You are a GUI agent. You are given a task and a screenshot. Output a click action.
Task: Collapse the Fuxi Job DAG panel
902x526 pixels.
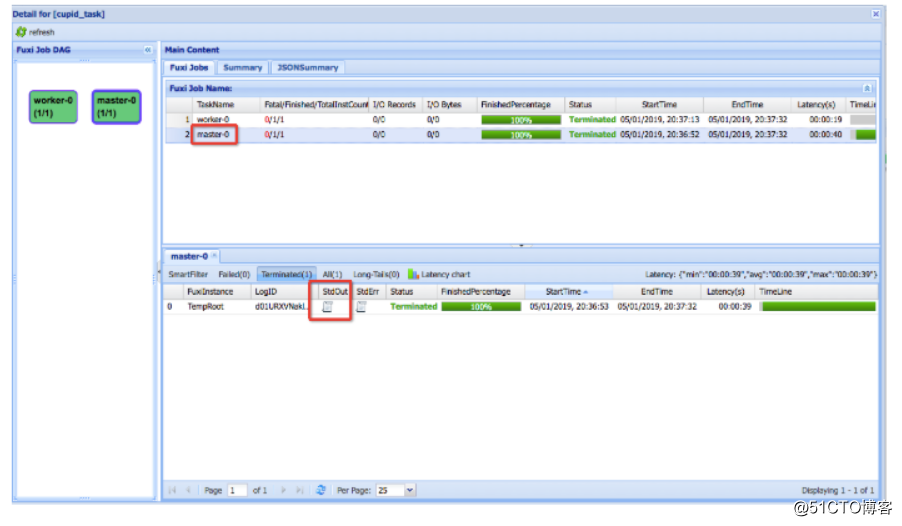pyautogui.click(x=148, y=50)
